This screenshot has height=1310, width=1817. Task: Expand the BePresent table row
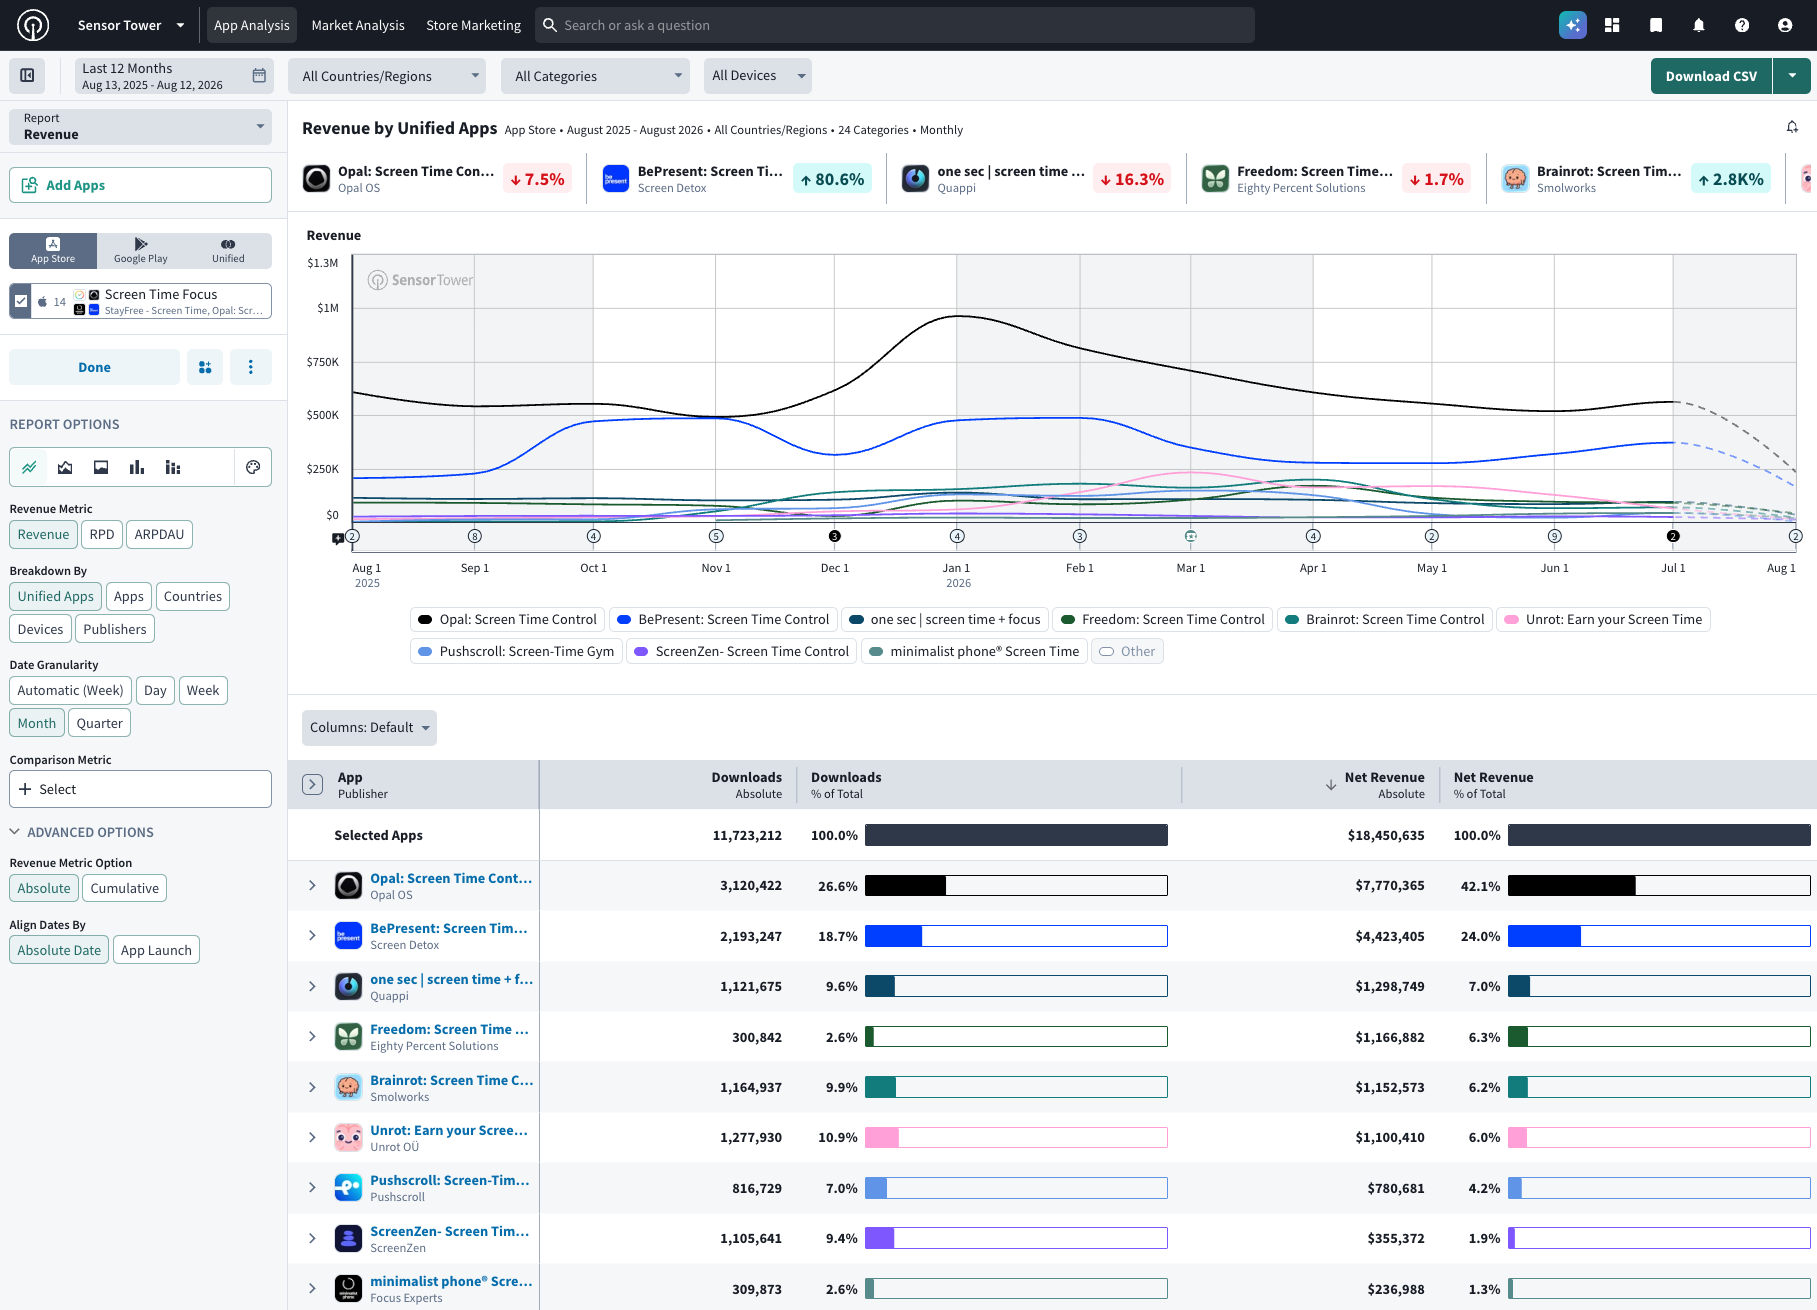click(312, 936)
